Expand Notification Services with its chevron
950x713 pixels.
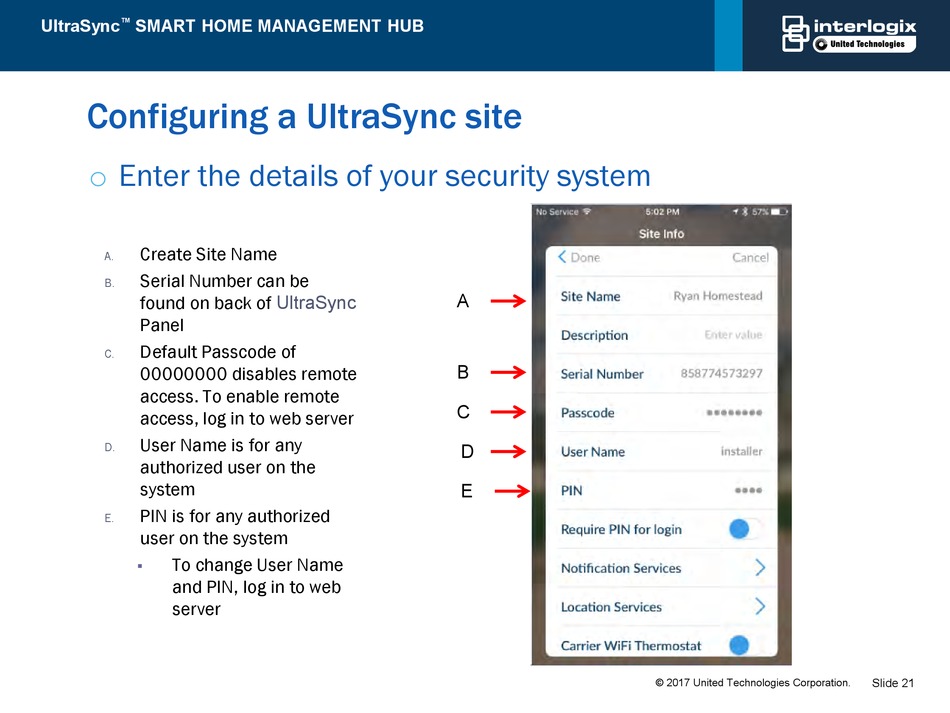point(760,568)
